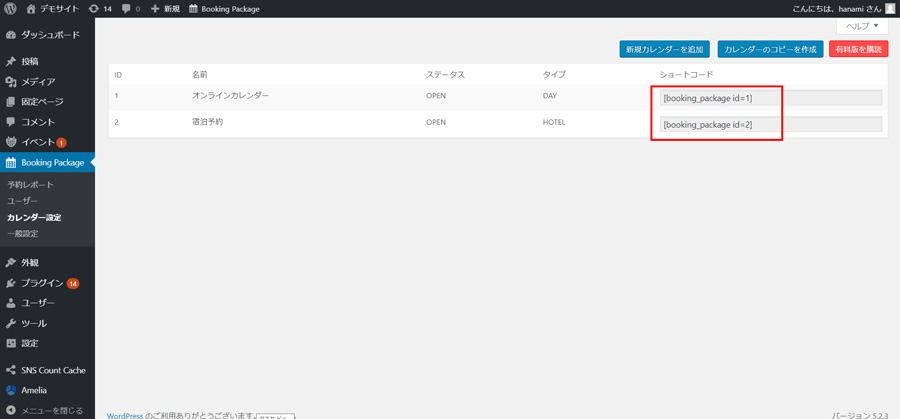Click カレンダーのコピーを作成 button
900x419 pixels.
pyautogui.click(x=770, y=49)
